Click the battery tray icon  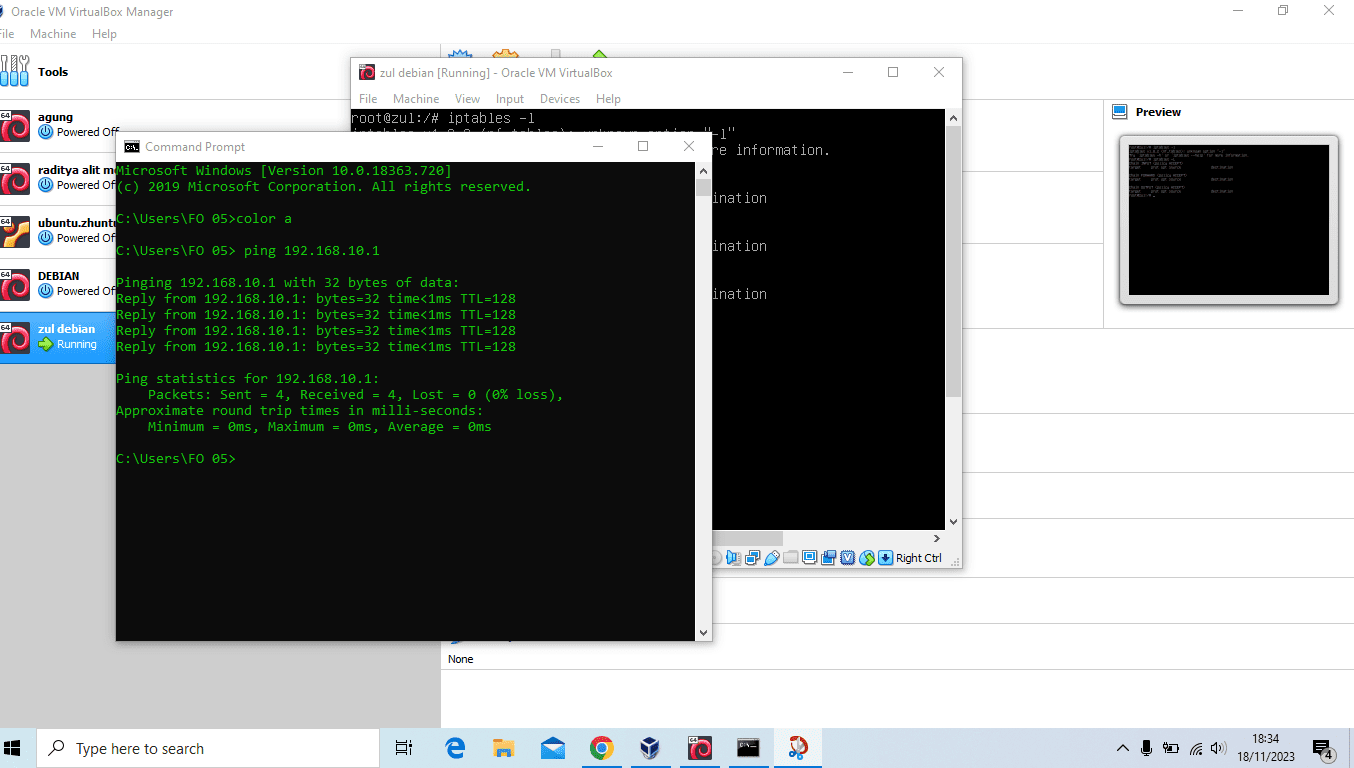[x=1171, y=748]
